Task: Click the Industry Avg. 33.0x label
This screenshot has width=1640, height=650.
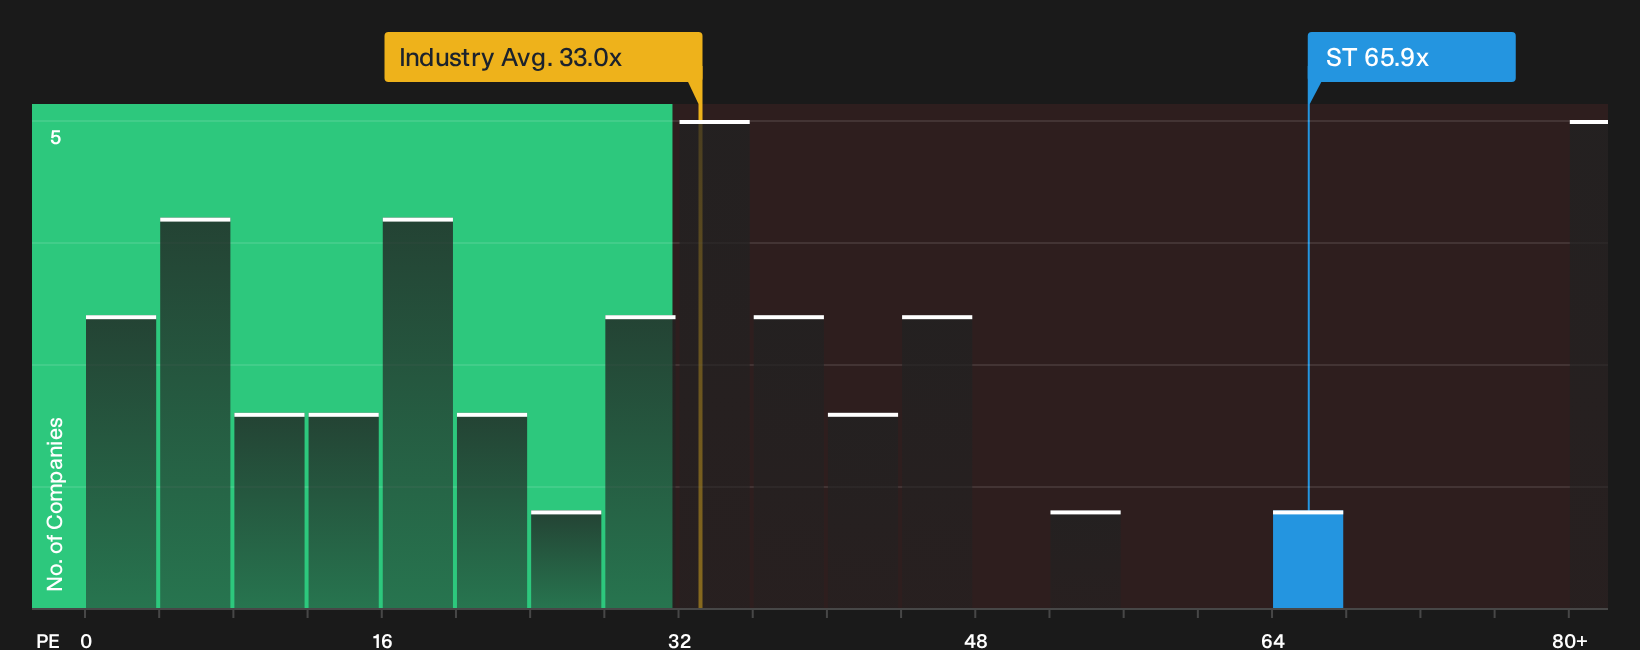Action: (x=543, y=57)
